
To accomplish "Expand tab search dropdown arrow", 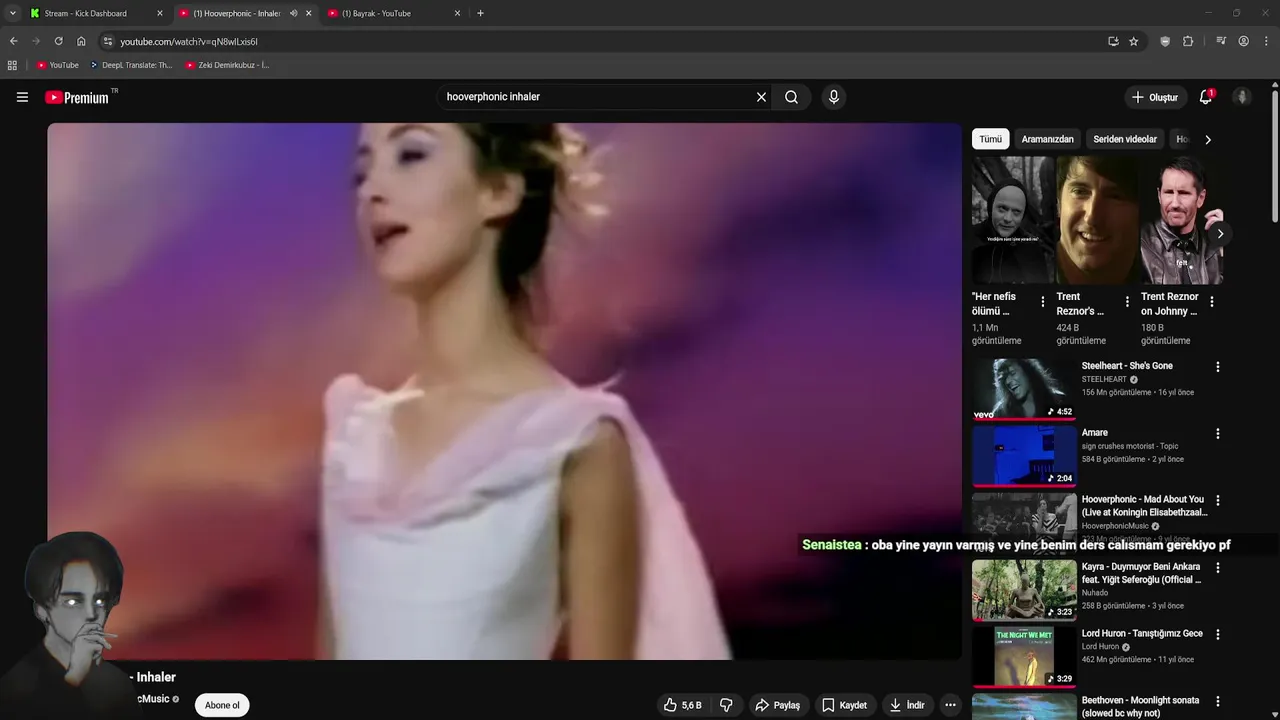I will pos(12,13).
